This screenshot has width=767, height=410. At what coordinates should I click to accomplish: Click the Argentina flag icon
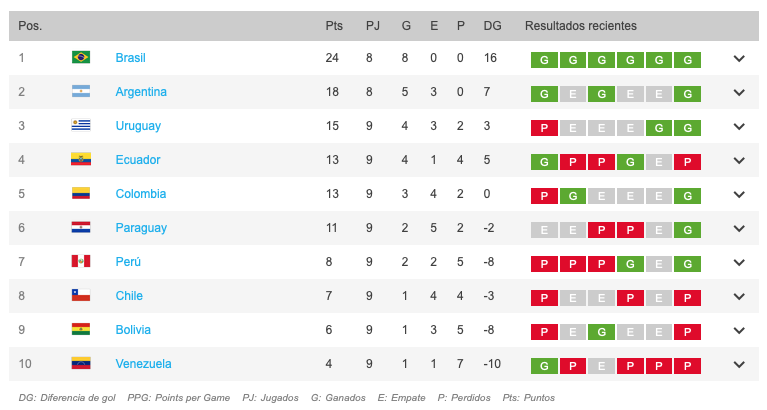(x=81, y=92)
